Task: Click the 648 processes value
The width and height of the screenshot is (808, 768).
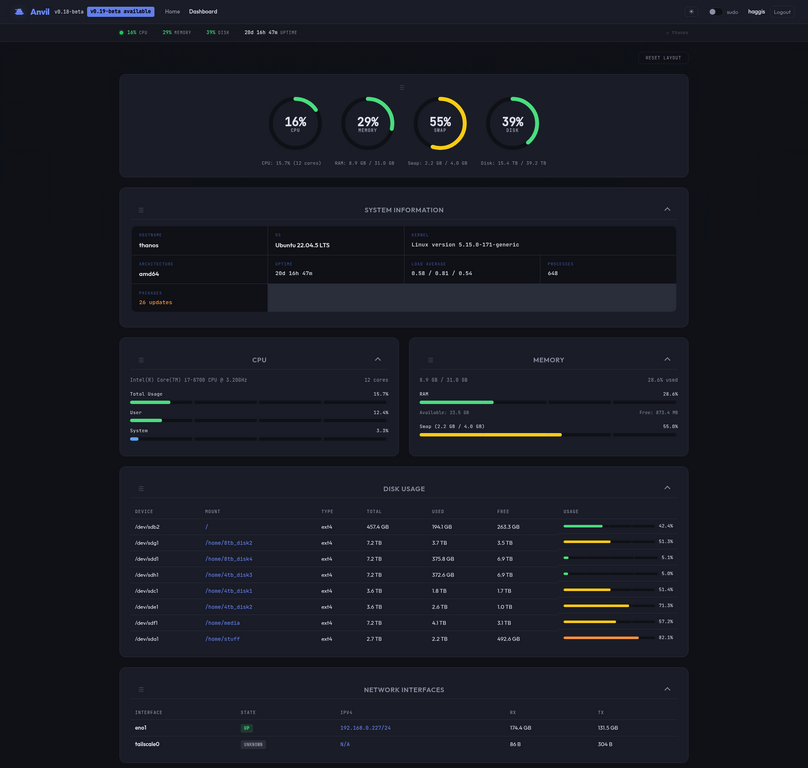Action: [552, 273]
